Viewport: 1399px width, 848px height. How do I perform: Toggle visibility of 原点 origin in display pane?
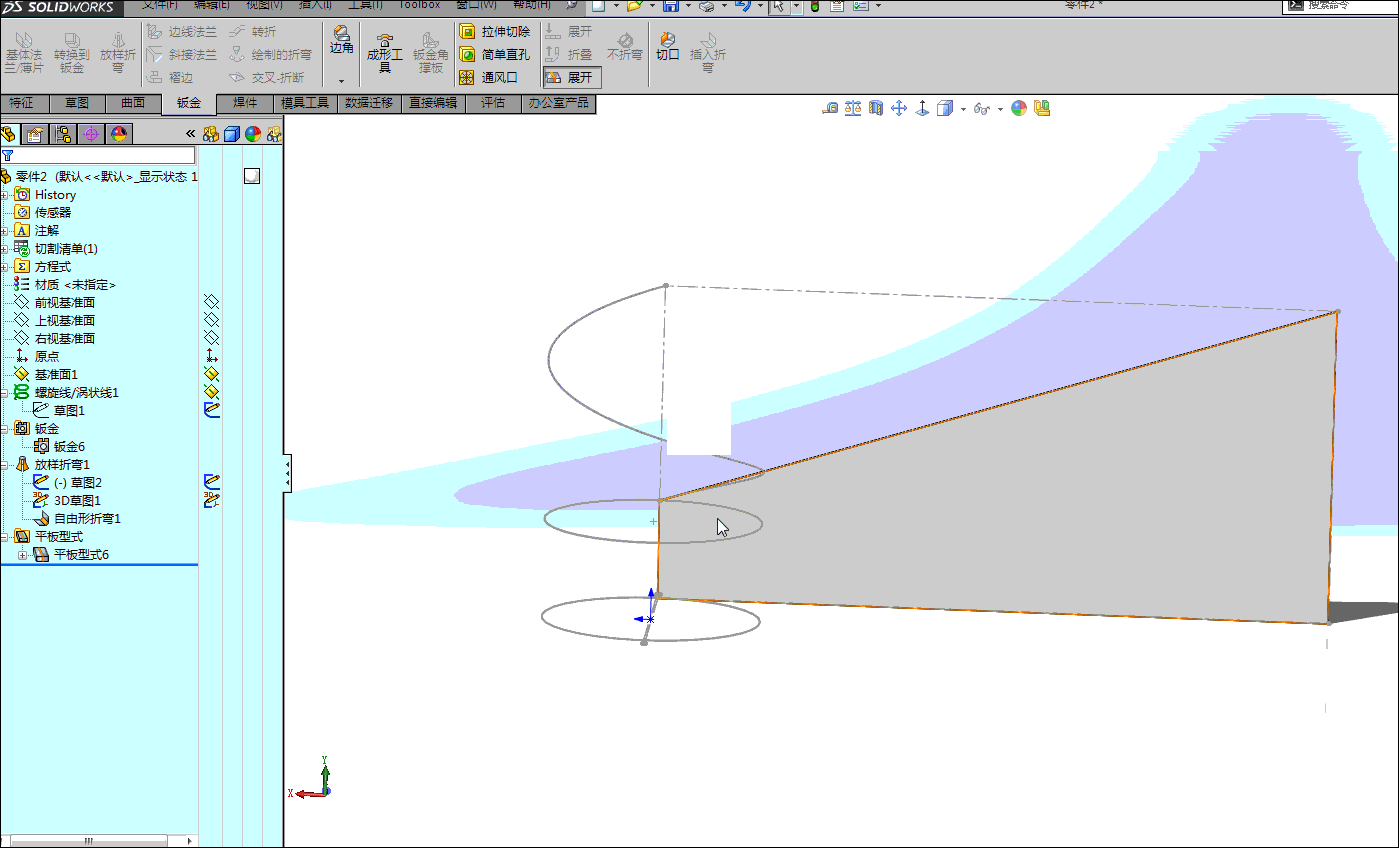[211, 356]
